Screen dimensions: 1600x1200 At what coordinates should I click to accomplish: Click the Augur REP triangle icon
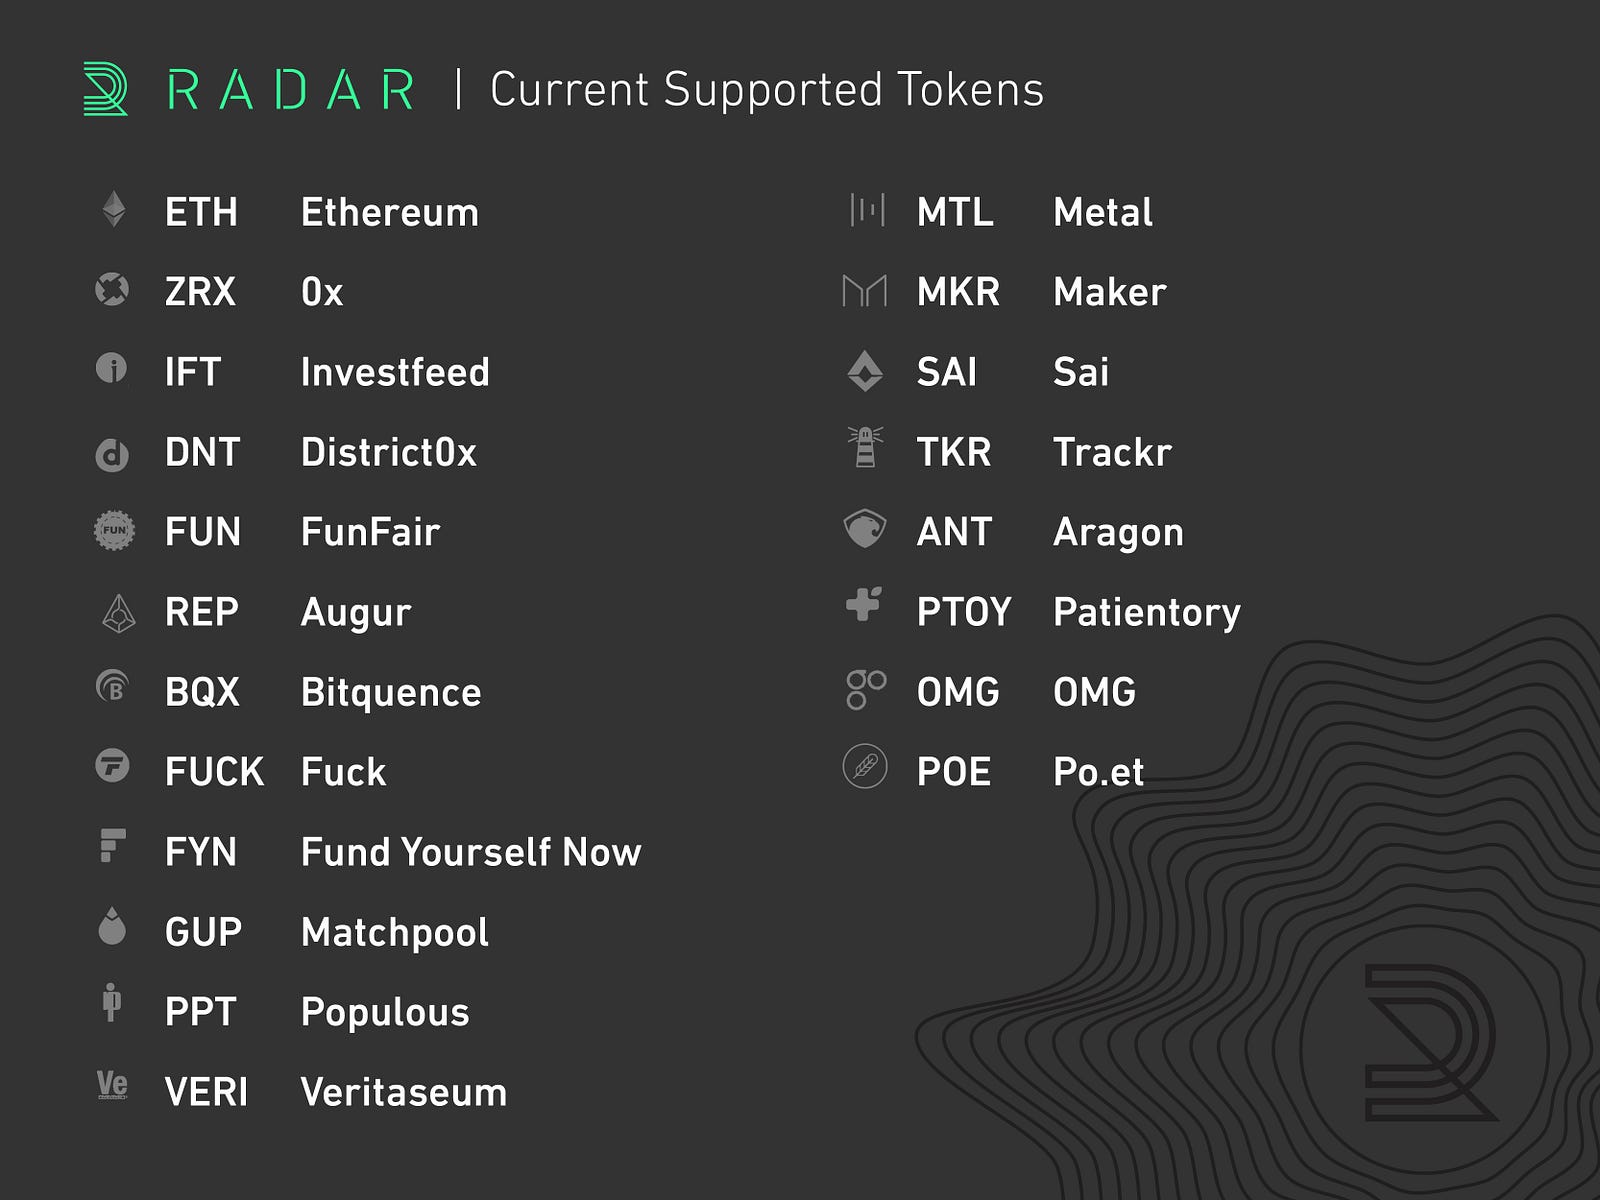(119, 613)
